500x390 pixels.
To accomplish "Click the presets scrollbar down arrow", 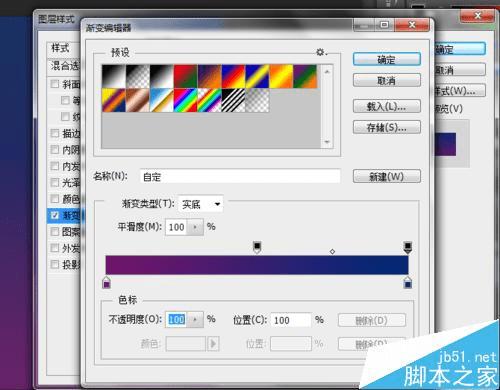I will [x=327, y=142].
